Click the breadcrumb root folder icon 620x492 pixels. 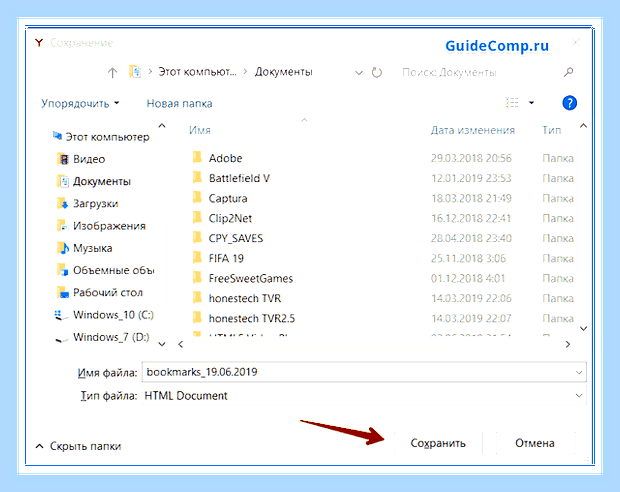135,72
